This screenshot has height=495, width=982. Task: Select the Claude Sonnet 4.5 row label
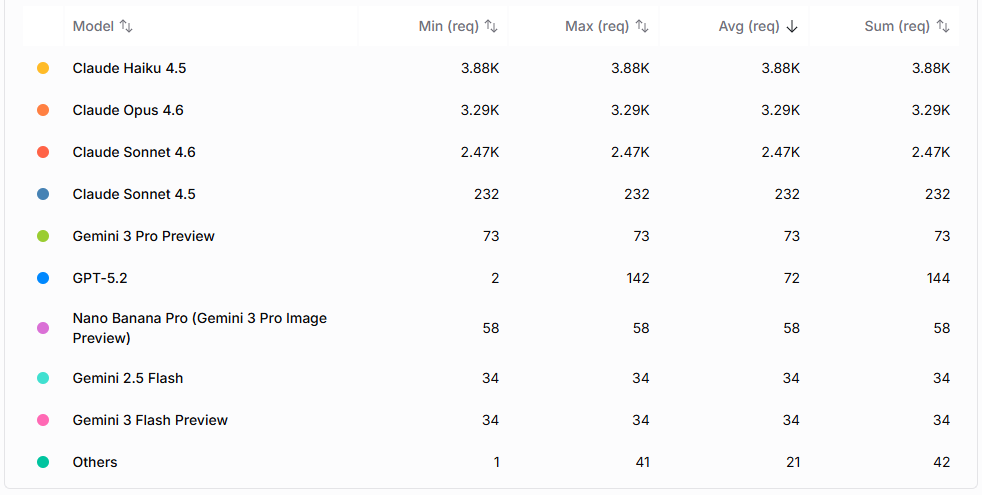tap(134, 194)
